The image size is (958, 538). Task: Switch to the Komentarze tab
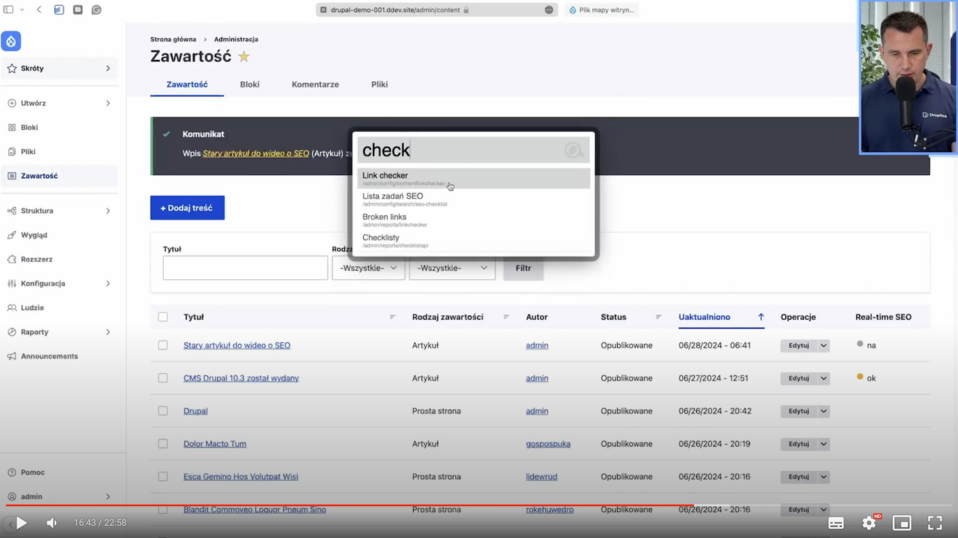click(315, 84)
